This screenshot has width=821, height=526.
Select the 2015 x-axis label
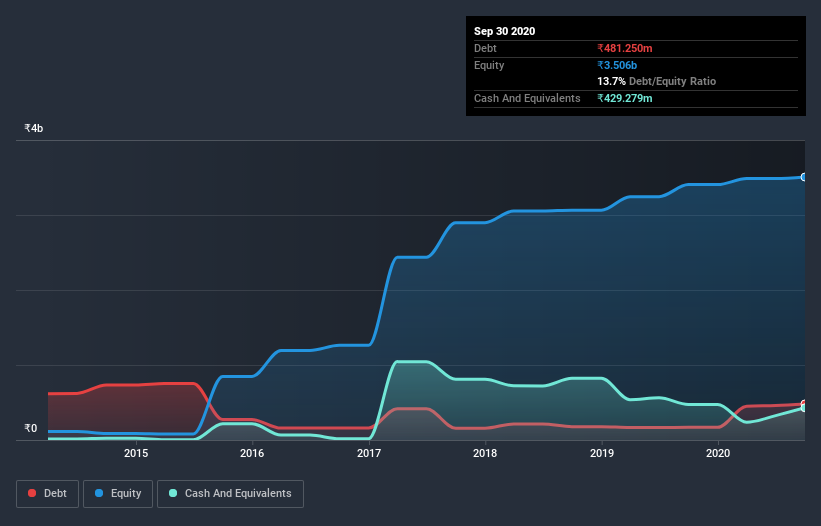(x=136, y=453)
